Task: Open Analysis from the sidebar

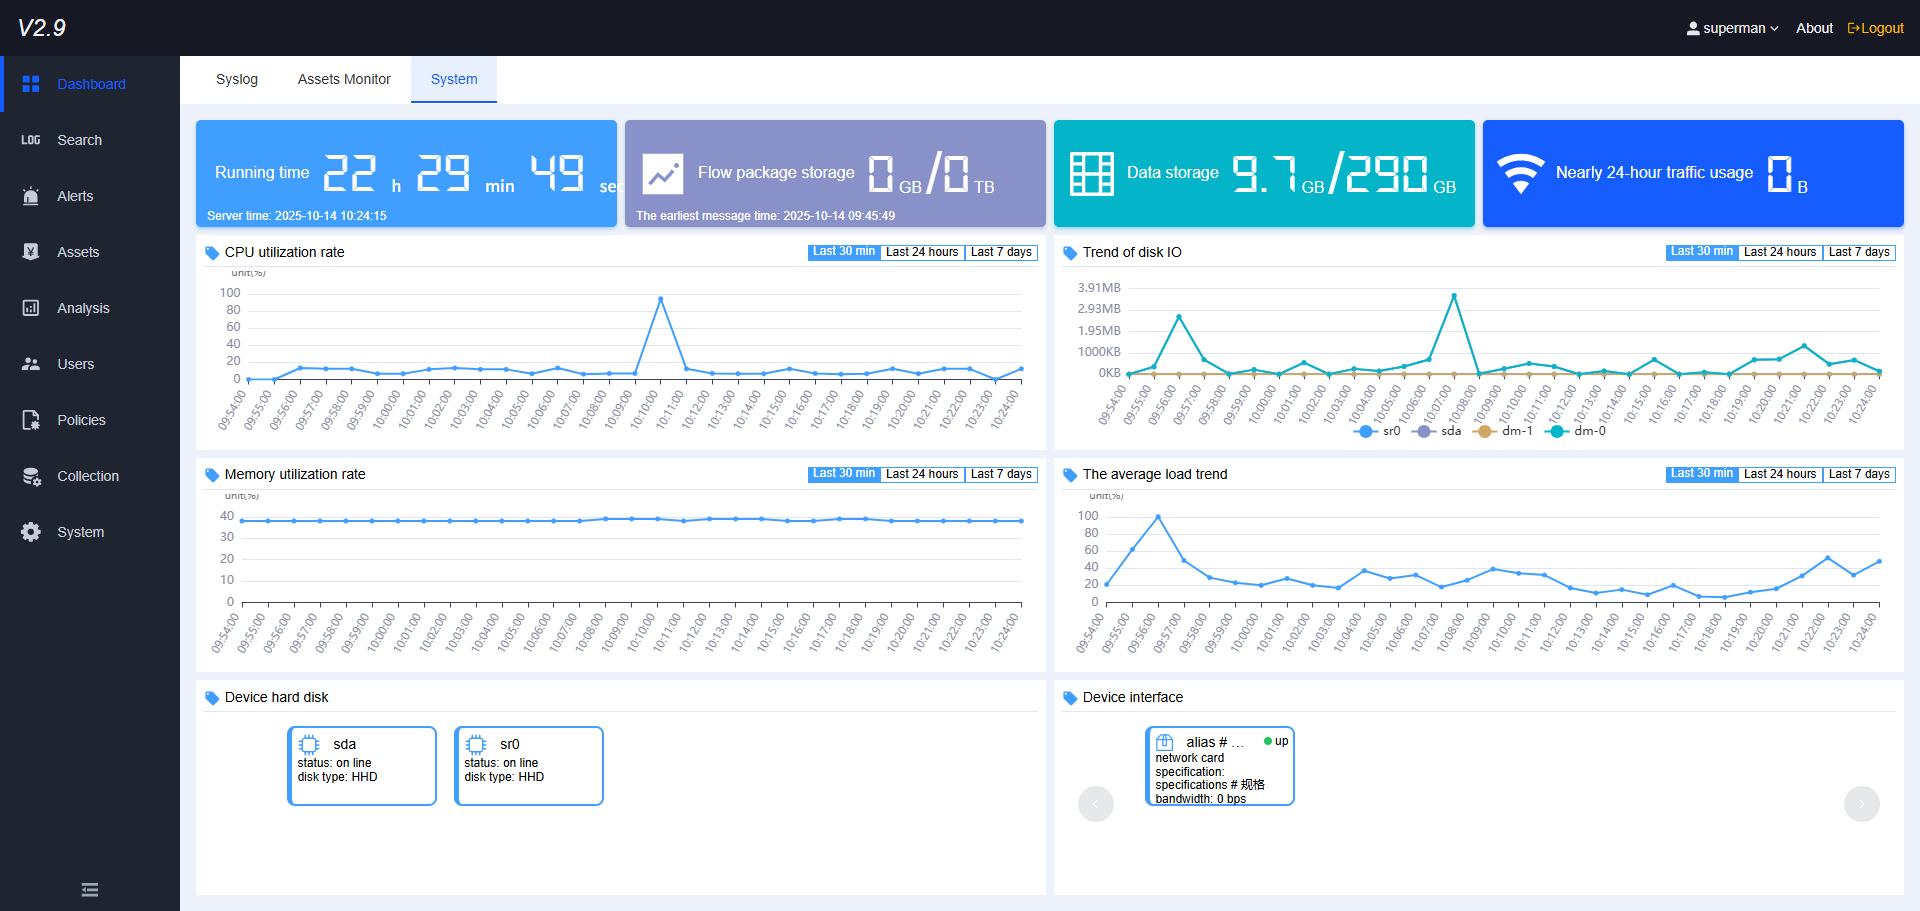Action: click(x=30, y=308)
